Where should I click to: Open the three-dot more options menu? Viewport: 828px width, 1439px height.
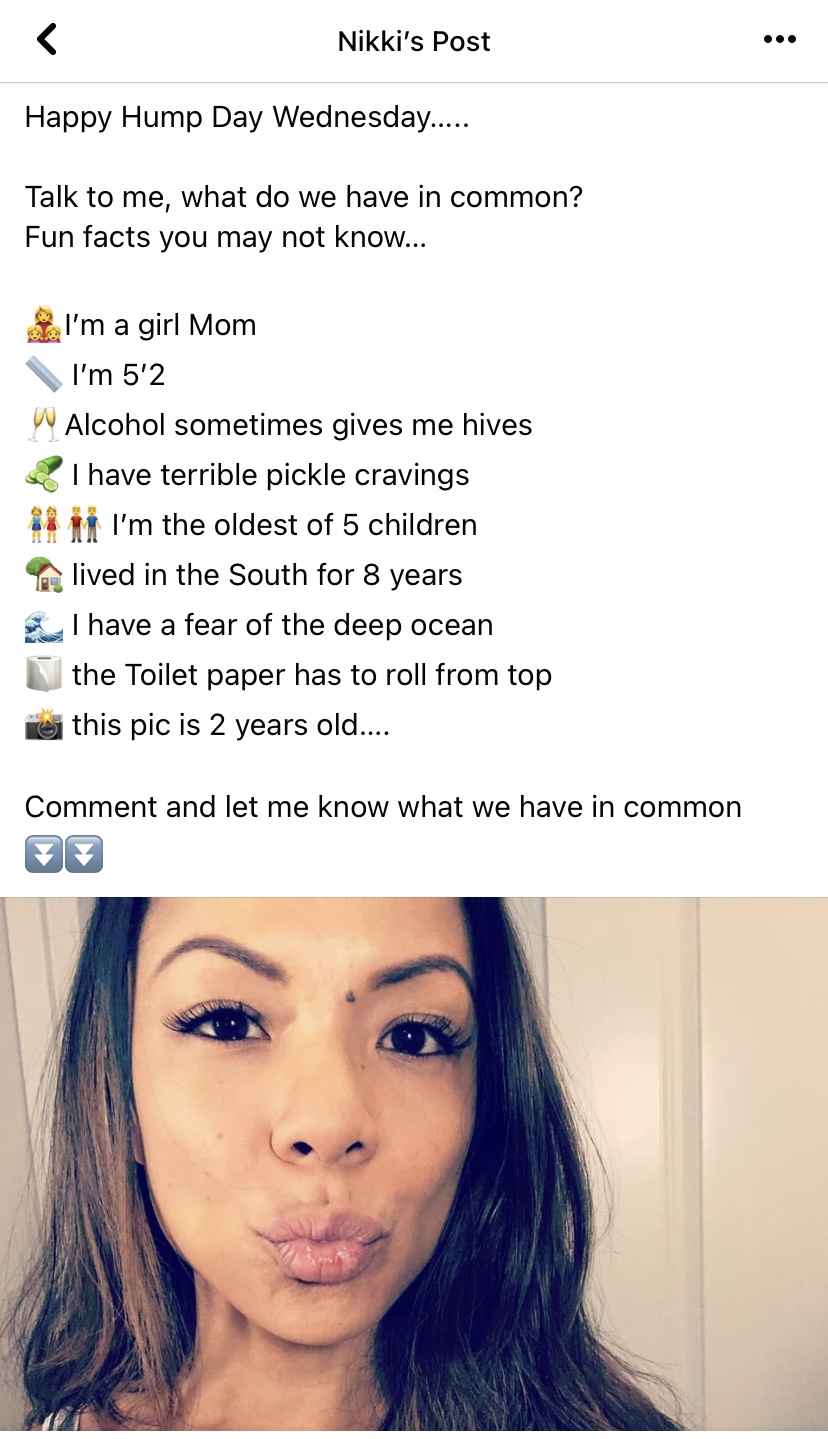tap(779, 40)
